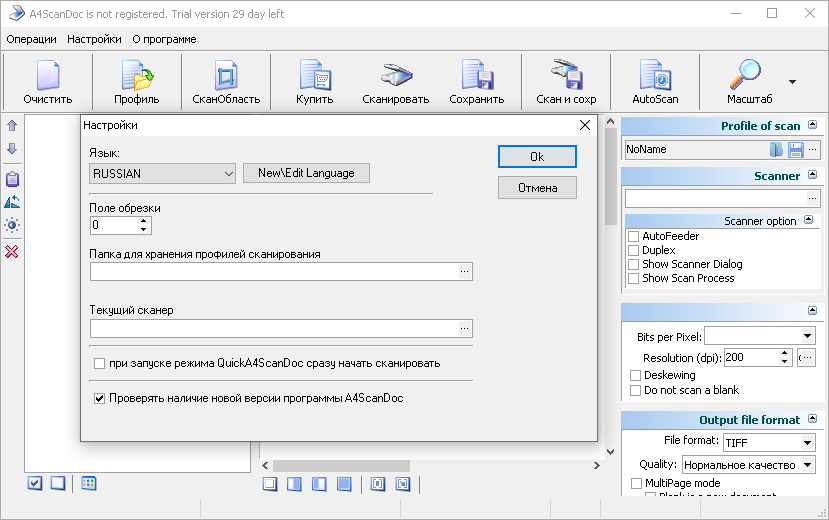This screenshot has width=829, height=520.
Task: Open the RUSSIAN language dropdown
Action: click(x=162, y=173)
